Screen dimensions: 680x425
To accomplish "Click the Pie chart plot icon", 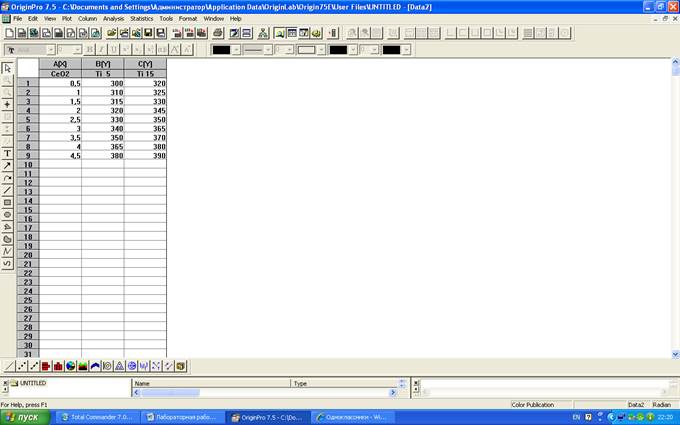I will coord(70,366).
